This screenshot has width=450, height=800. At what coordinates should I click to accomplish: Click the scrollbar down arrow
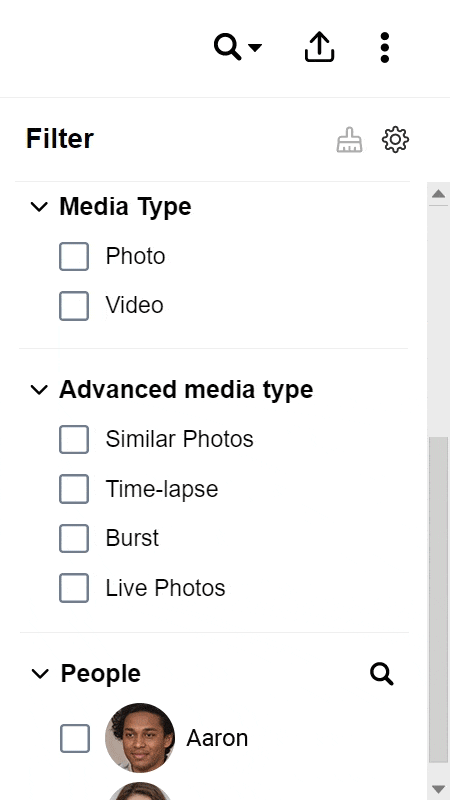point(439,788)
